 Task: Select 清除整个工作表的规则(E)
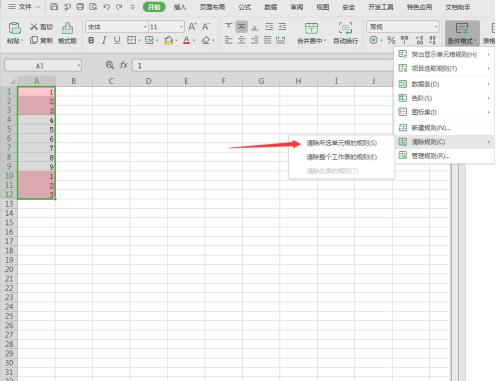click(x=342, y=157)
